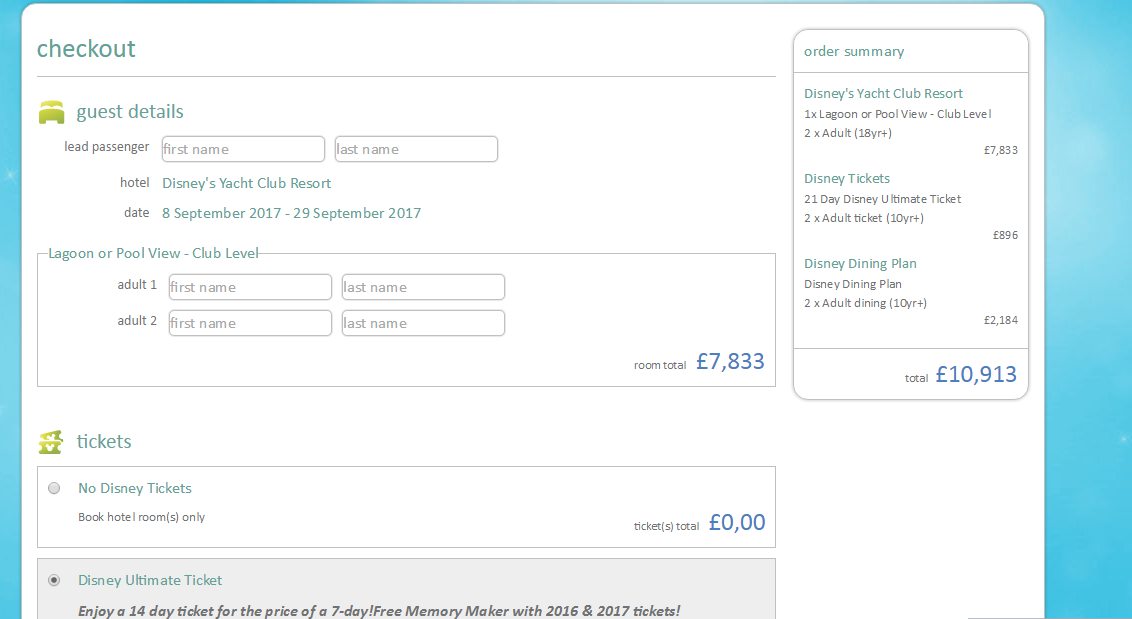Click the tickets section icon

click(51, 442)
